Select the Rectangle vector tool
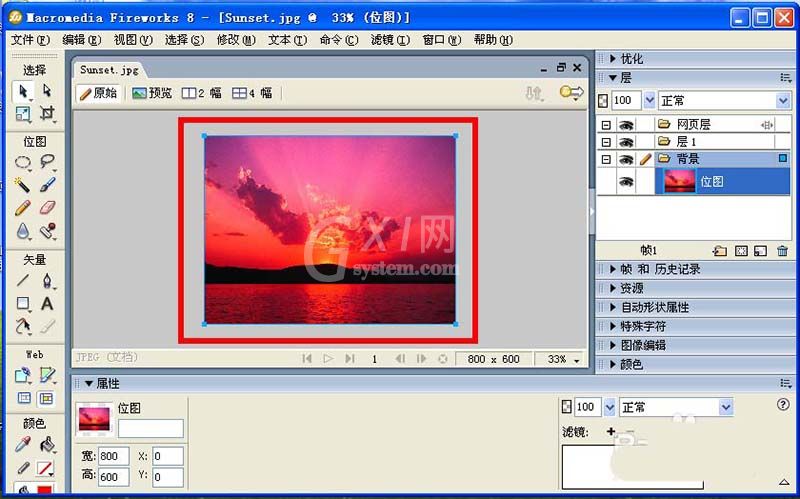 [23, 304]
